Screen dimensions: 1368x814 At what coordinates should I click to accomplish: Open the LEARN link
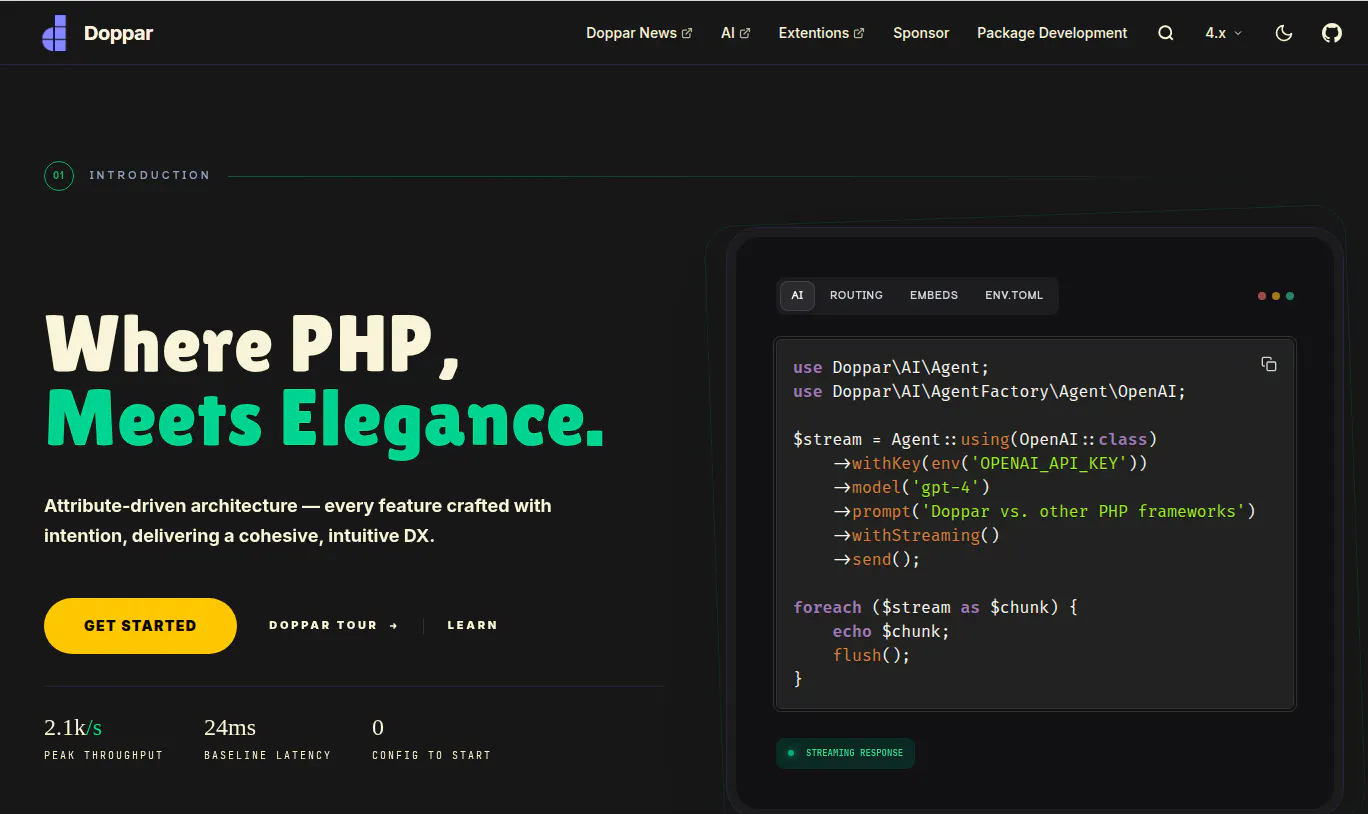tap(472, 626)
